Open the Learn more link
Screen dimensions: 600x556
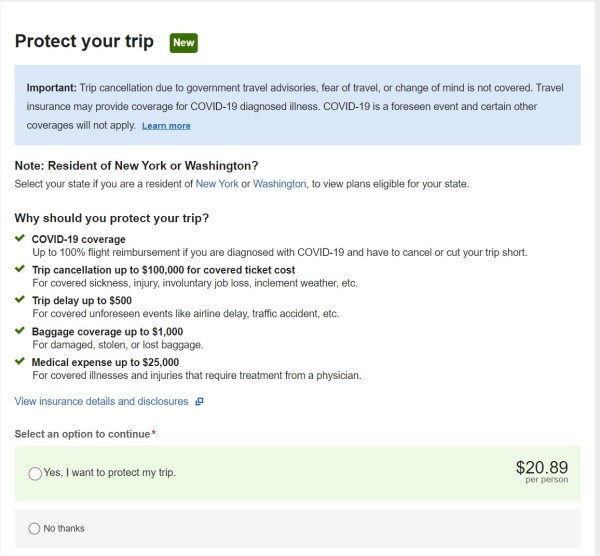166,126
